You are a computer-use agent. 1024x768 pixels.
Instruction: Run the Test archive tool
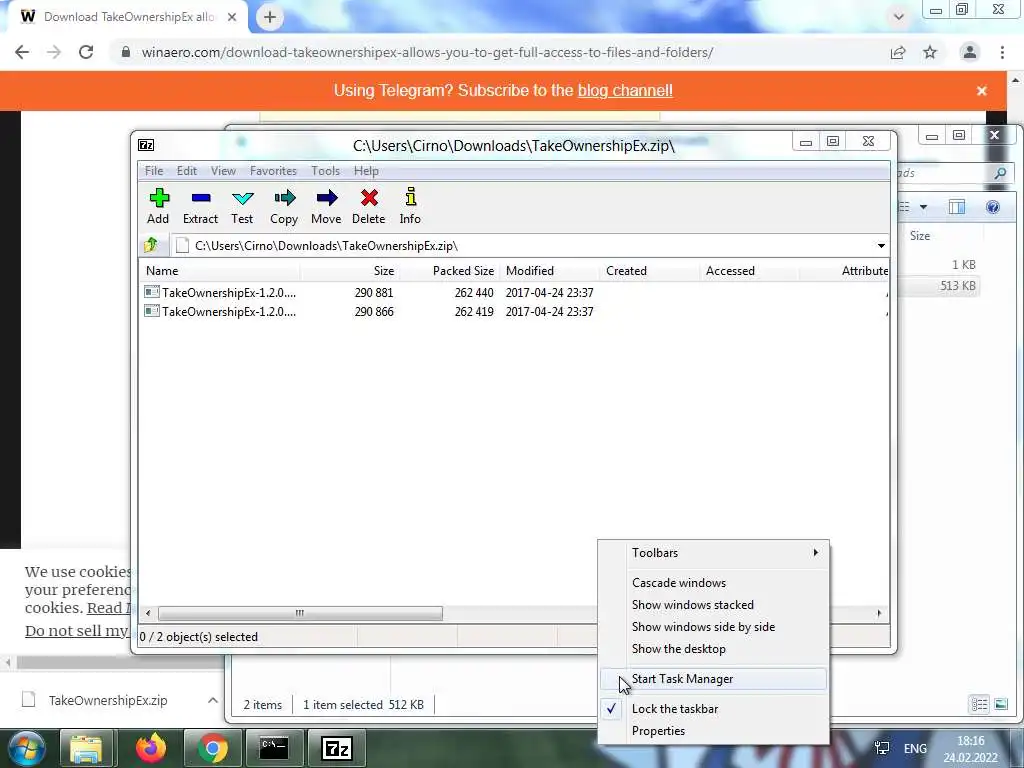click(x=242, y=206)
